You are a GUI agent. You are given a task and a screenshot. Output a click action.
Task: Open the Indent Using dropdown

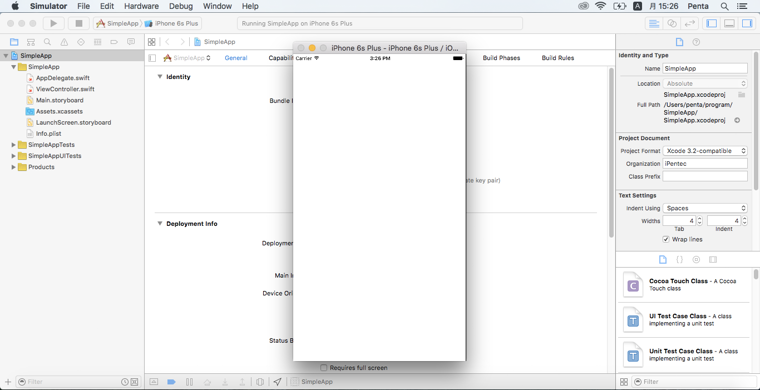click(x=705, y=208)
